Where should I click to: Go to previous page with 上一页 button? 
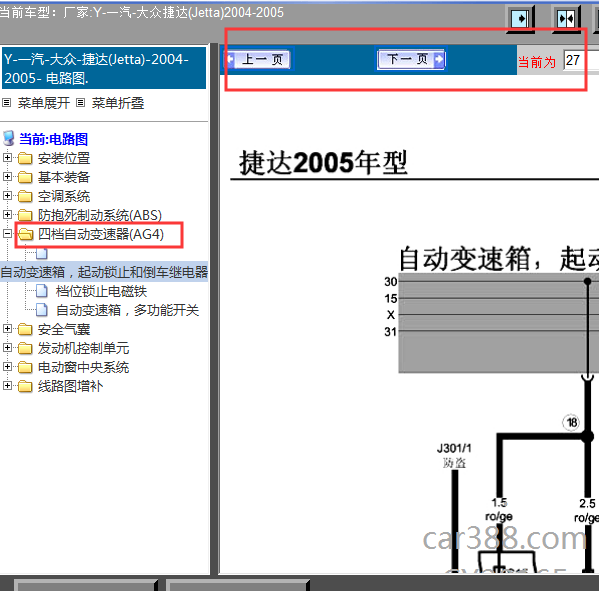coord(259,59)
